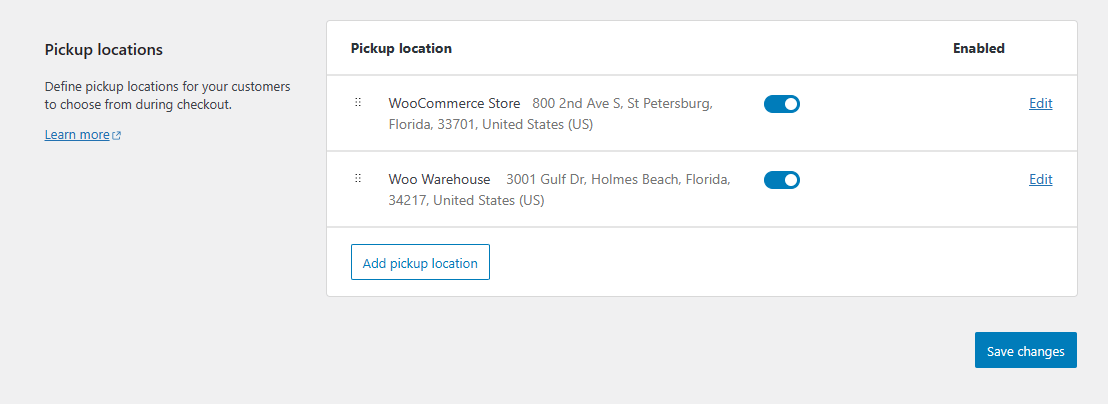
Task: Select the WooCommerce Store location name
Action: pyautogui.click(x=454, y=103)
